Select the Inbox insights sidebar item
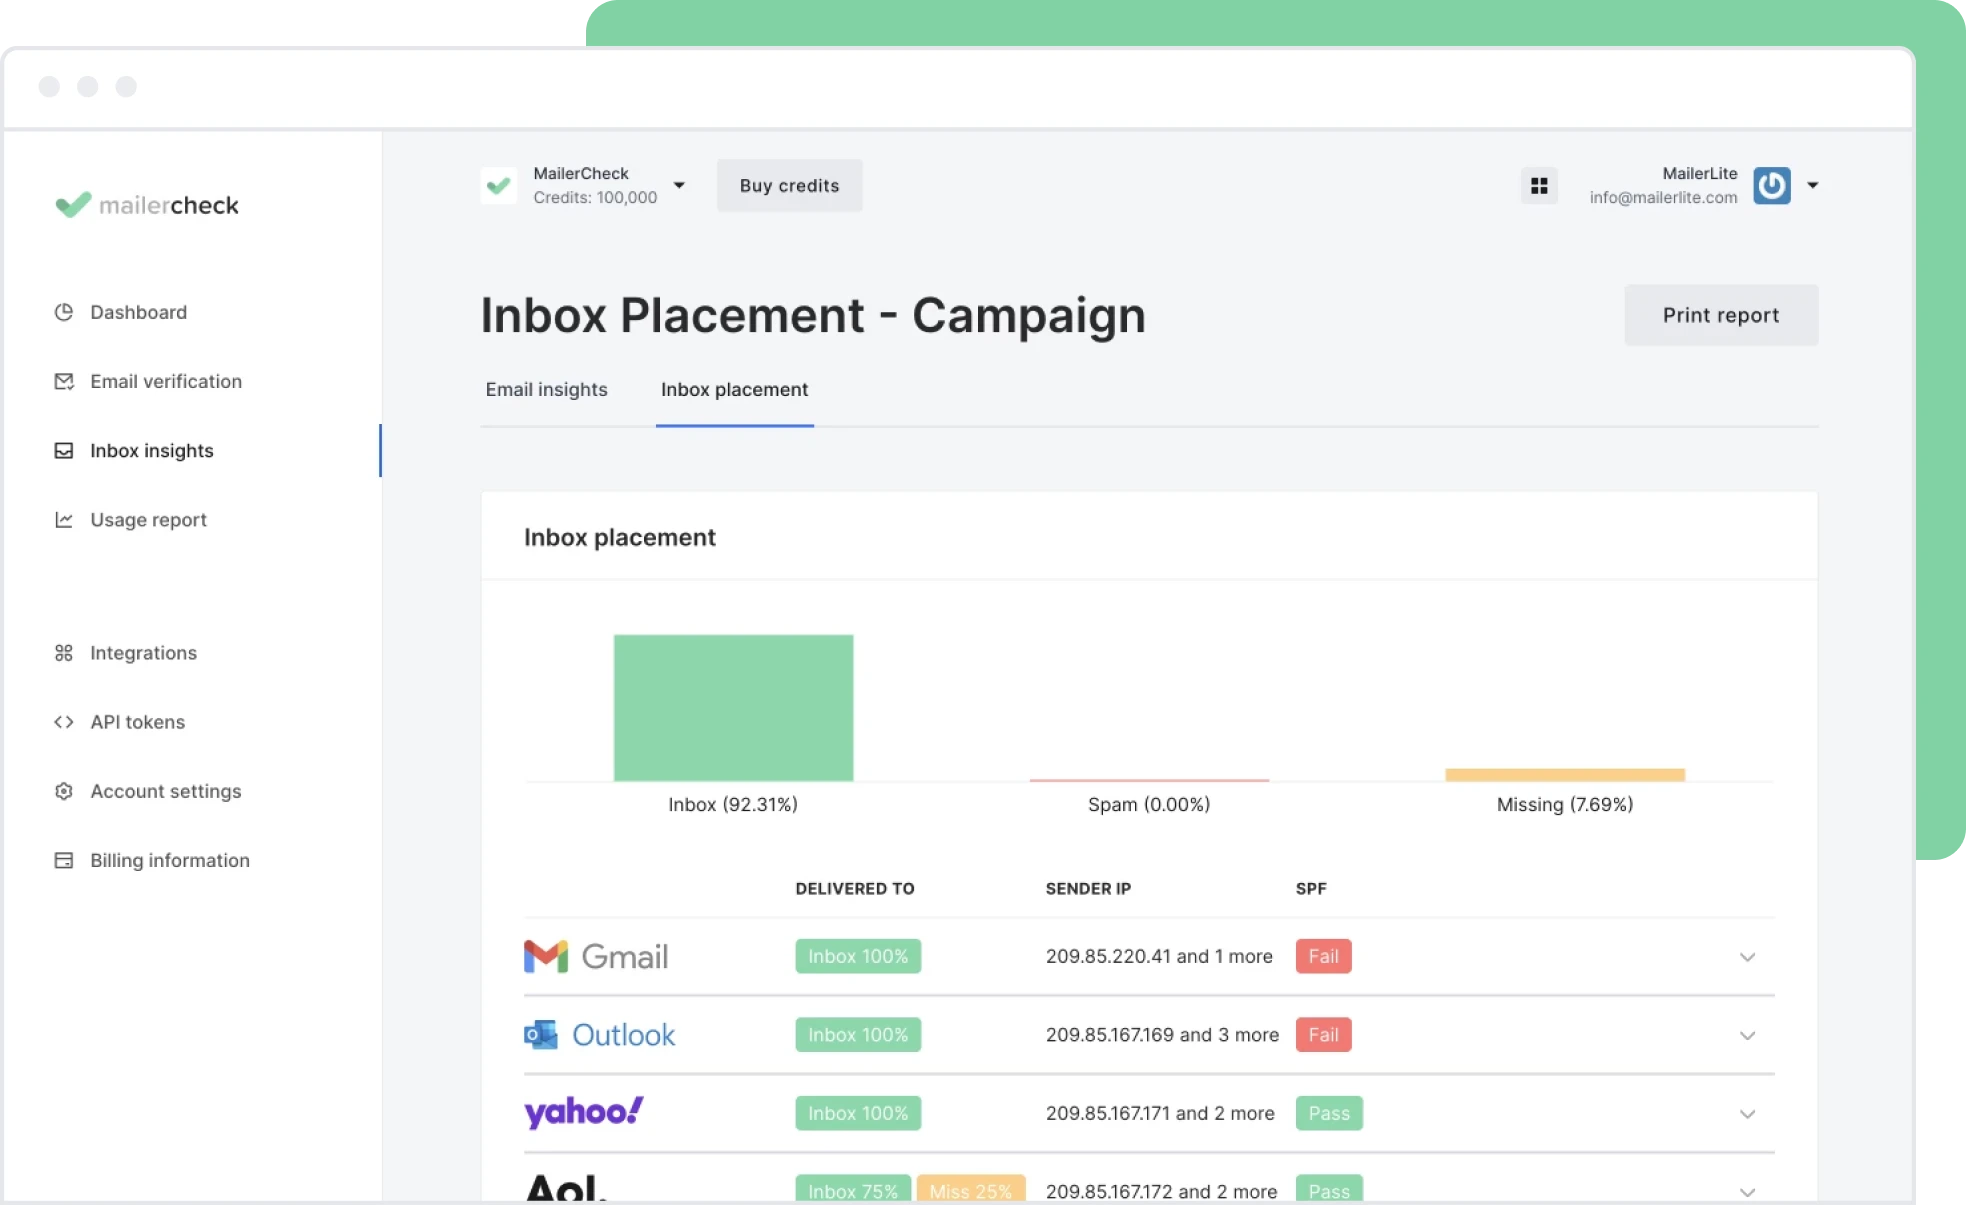The height and width of the screenshot is (1206, 1966). pyautogui.click(x=151, y=451)
